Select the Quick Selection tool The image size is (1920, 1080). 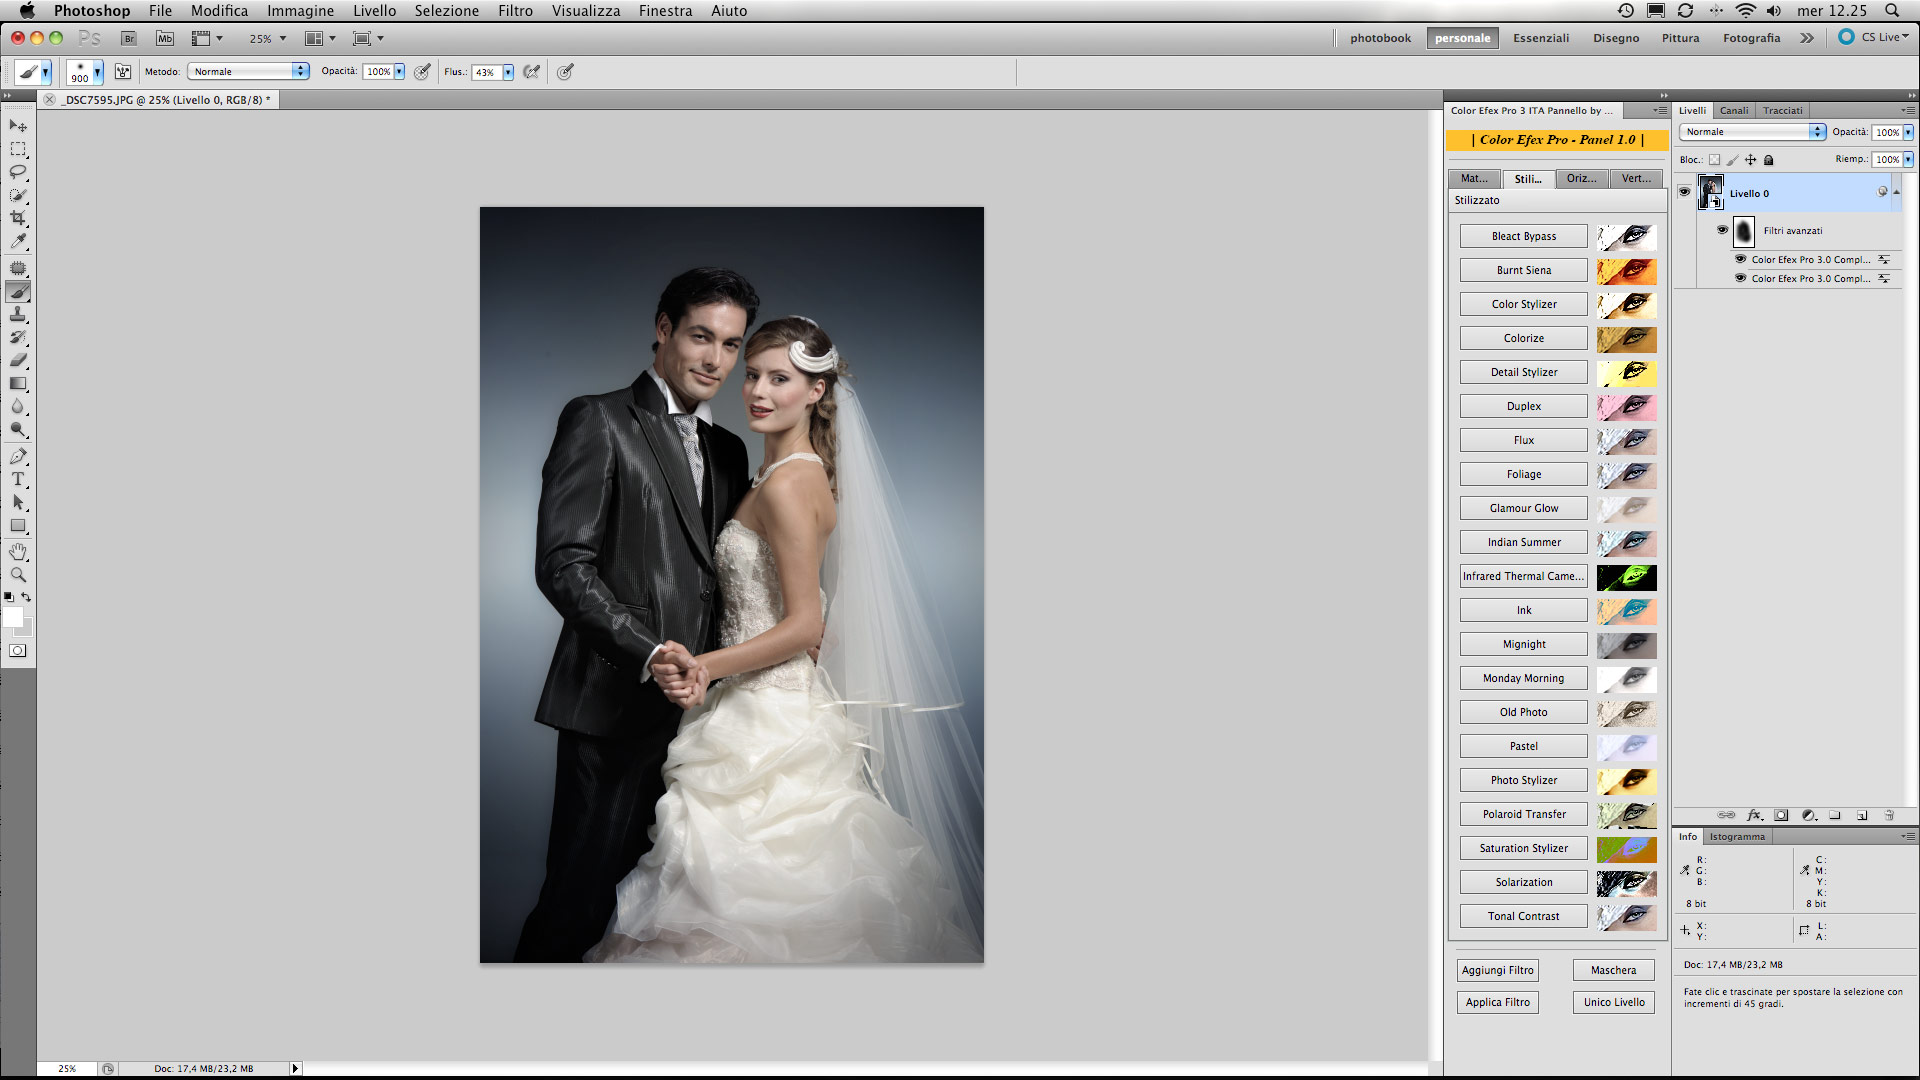[x=18, y=195]
